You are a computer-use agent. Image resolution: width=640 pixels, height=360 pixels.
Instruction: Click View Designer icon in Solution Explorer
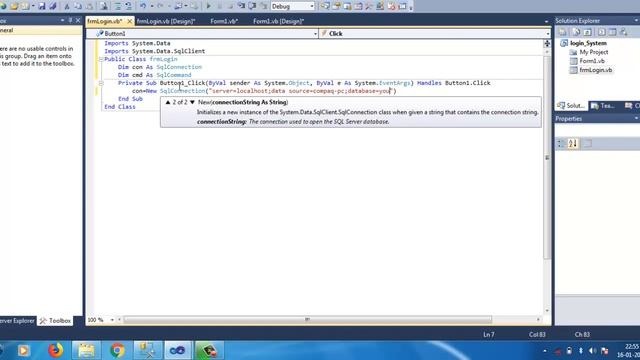coord(612,32)
